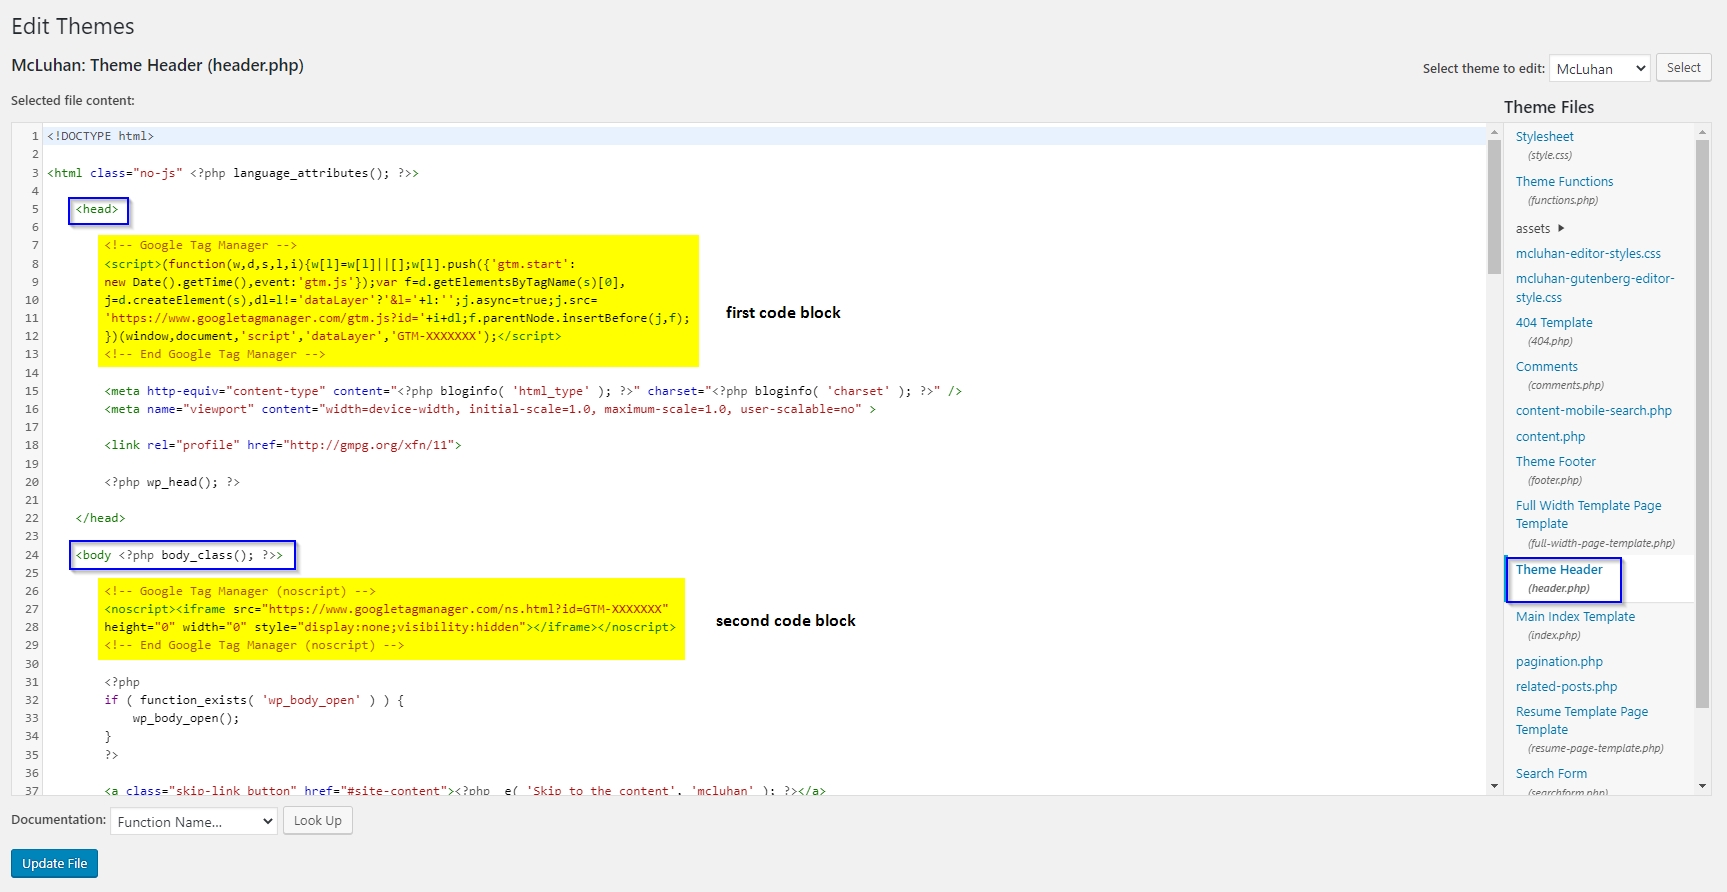Image resolution: width=1727 pixels, height=892 pixels.
Task: Click the Look Up button
Action: click(x=318, y=821)
